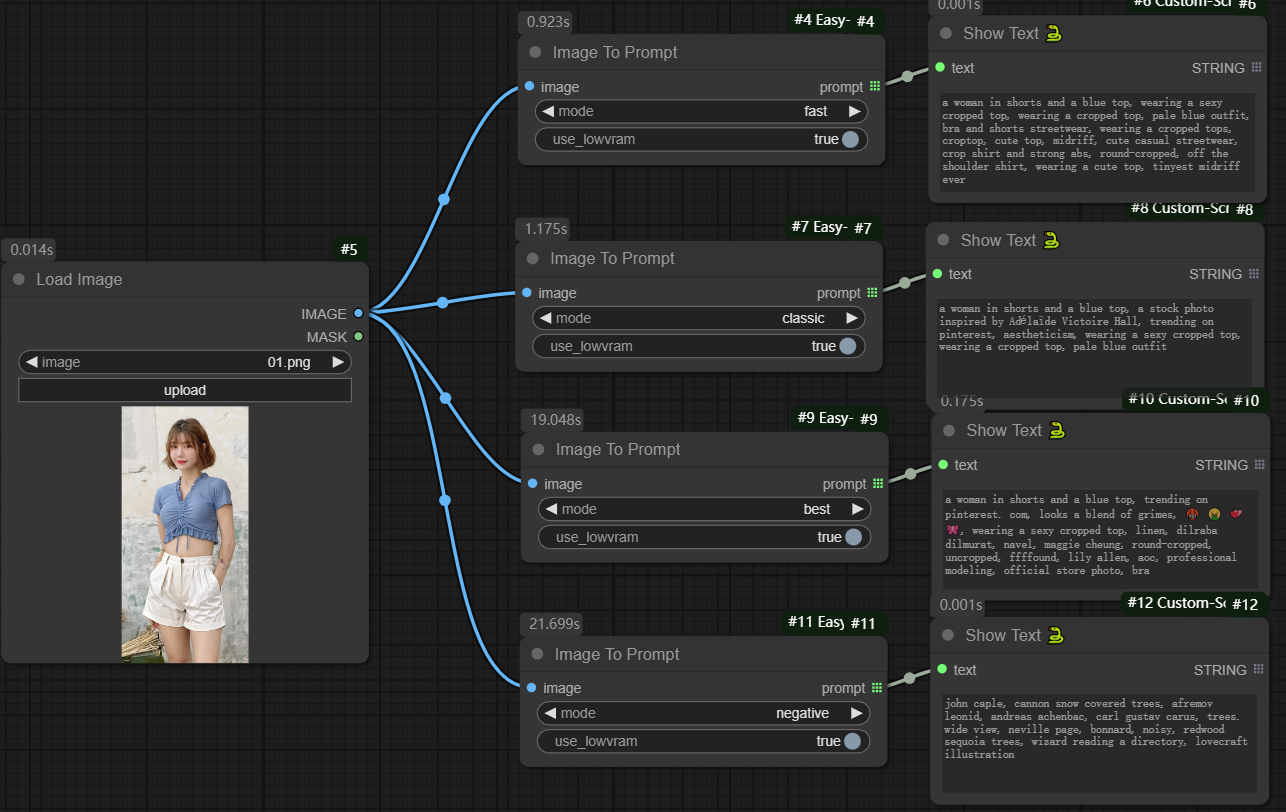This screenshot has height=812, width=1286.
Task: Toggle use_lowvram on the classic-mode node
Action: pyautogui.click(x=847, y=346)
